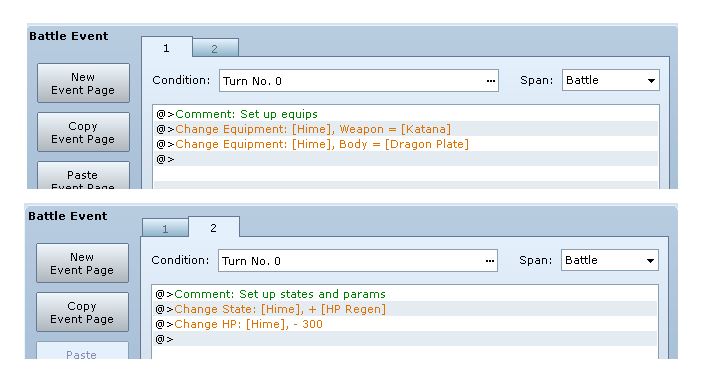Viewport: 715px width, 382px height.
Task: Click New Event Page in lower panel
Action: click(82, 263)
